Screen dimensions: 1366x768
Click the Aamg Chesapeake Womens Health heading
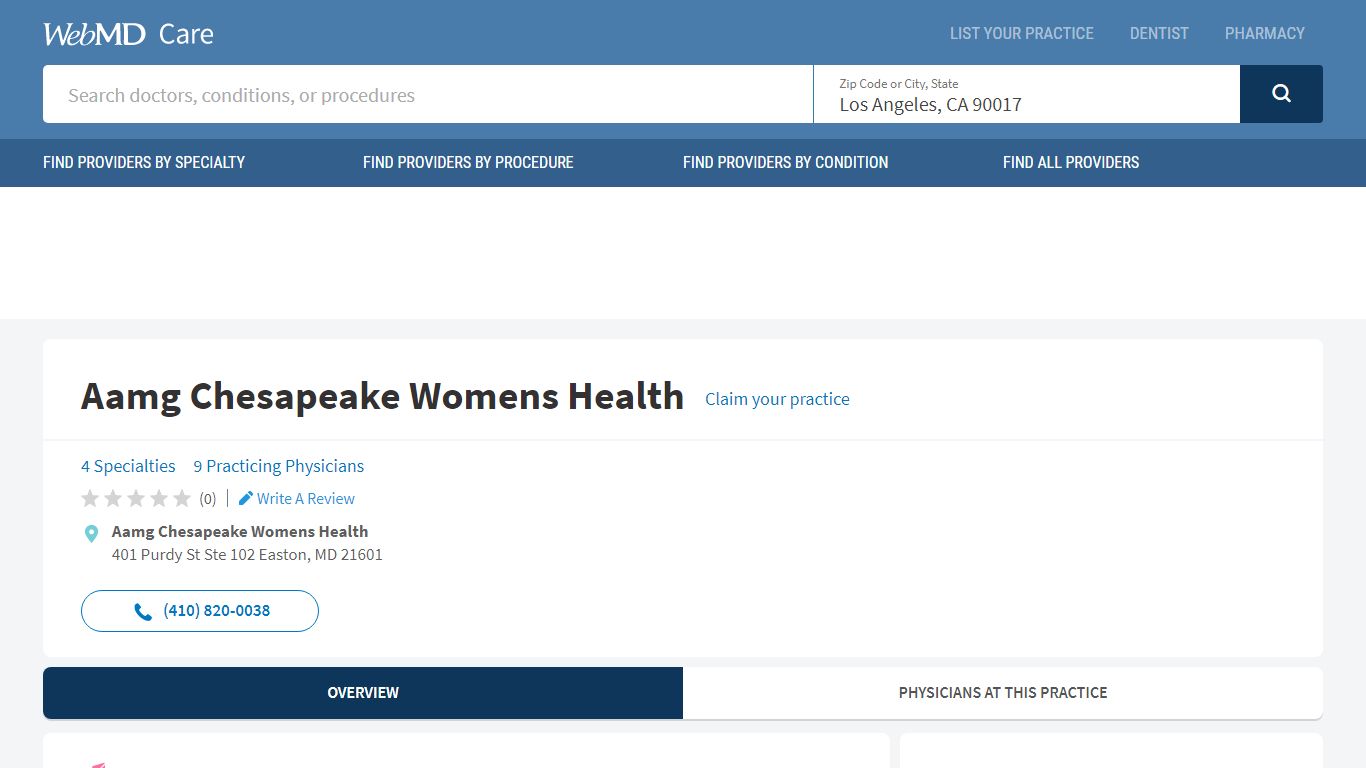click(x=382, y=396)
